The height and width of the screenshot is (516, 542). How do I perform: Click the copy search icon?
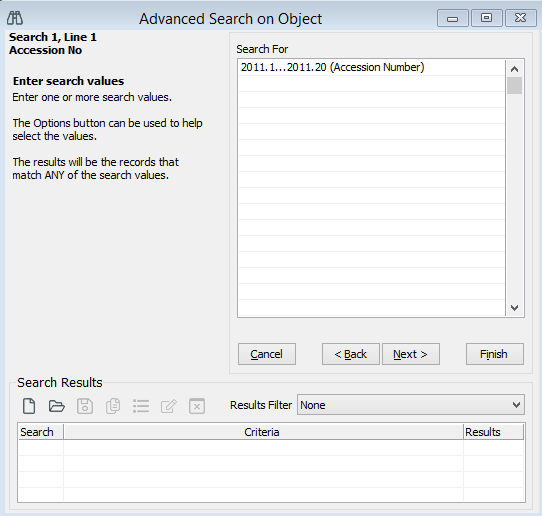[x=113, y=406]
